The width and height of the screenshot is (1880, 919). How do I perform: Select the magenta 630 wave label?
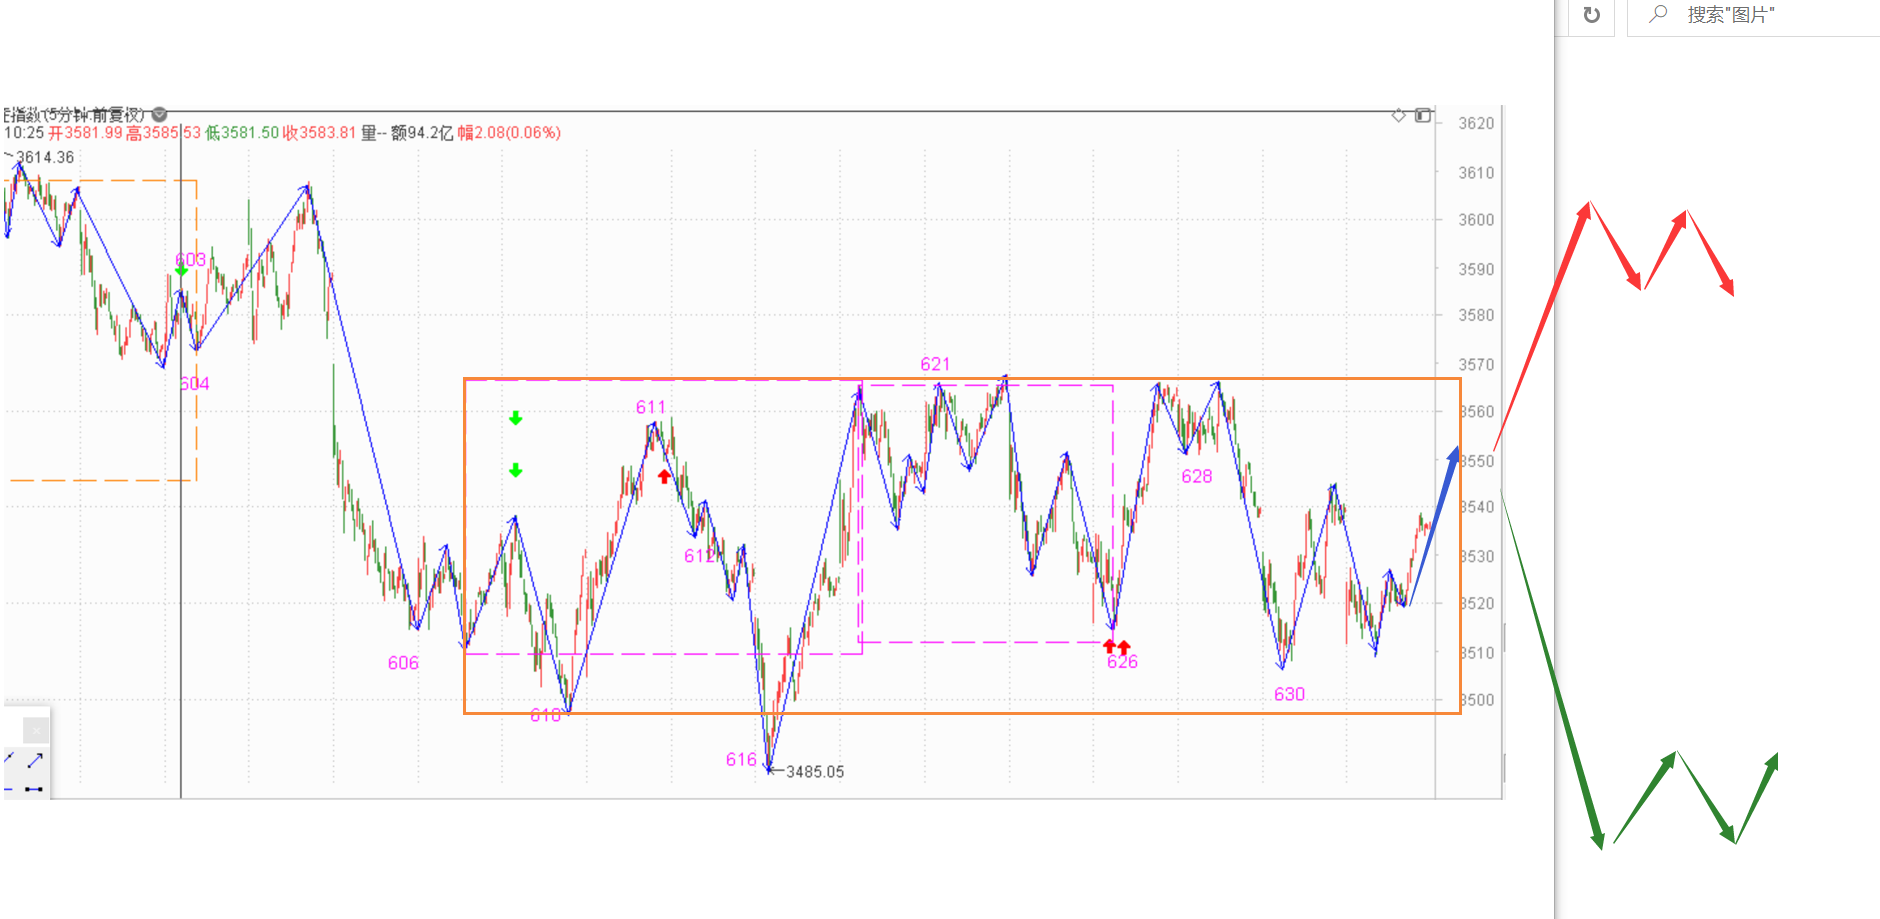pos(1289,694)
